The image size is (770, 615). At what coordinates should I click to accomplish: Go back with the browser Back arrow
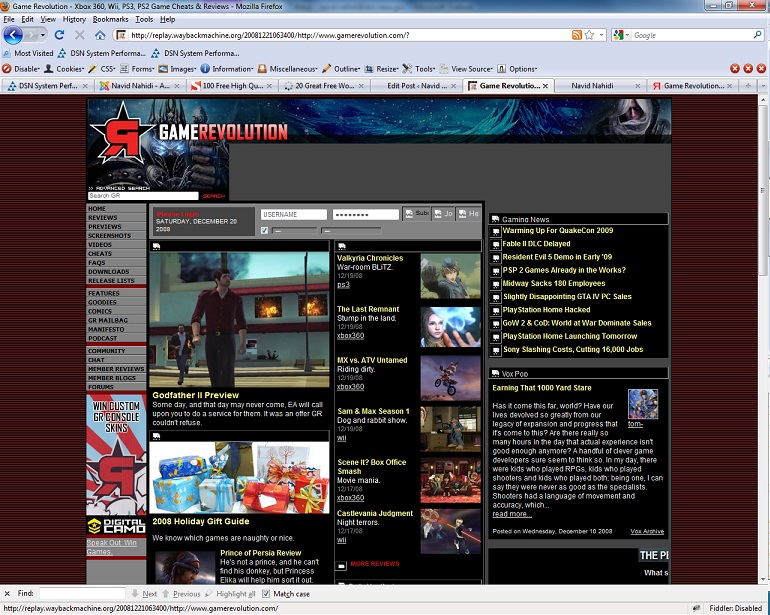tap(13, 35)
